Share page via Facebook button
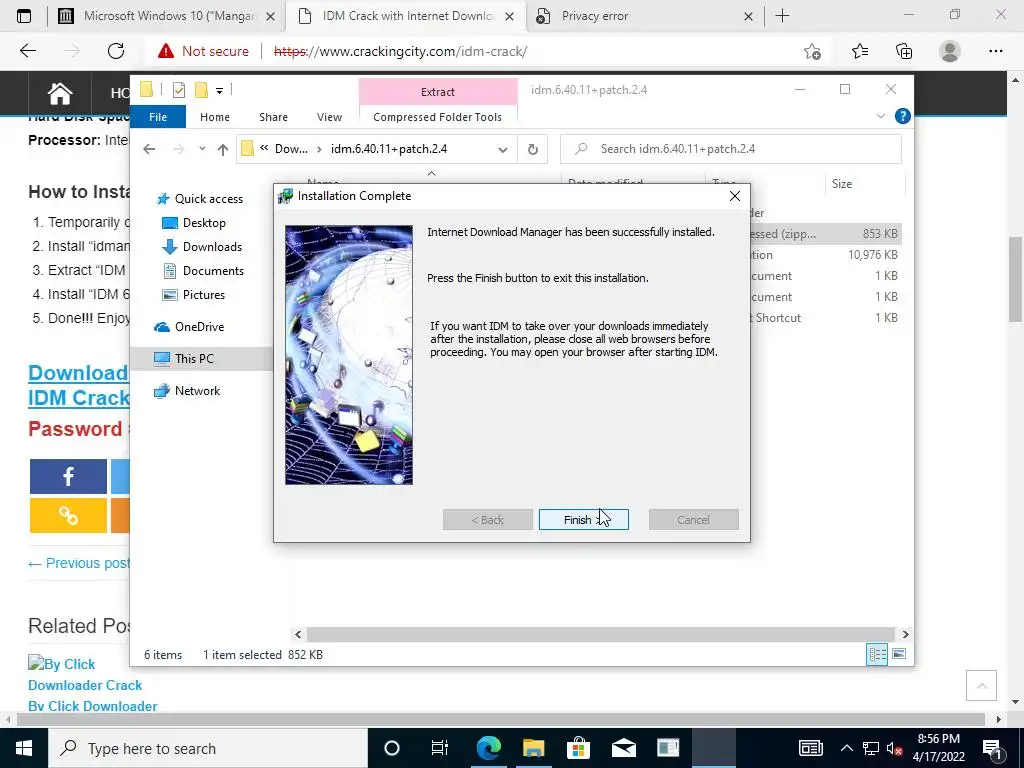 coord(68,476)
